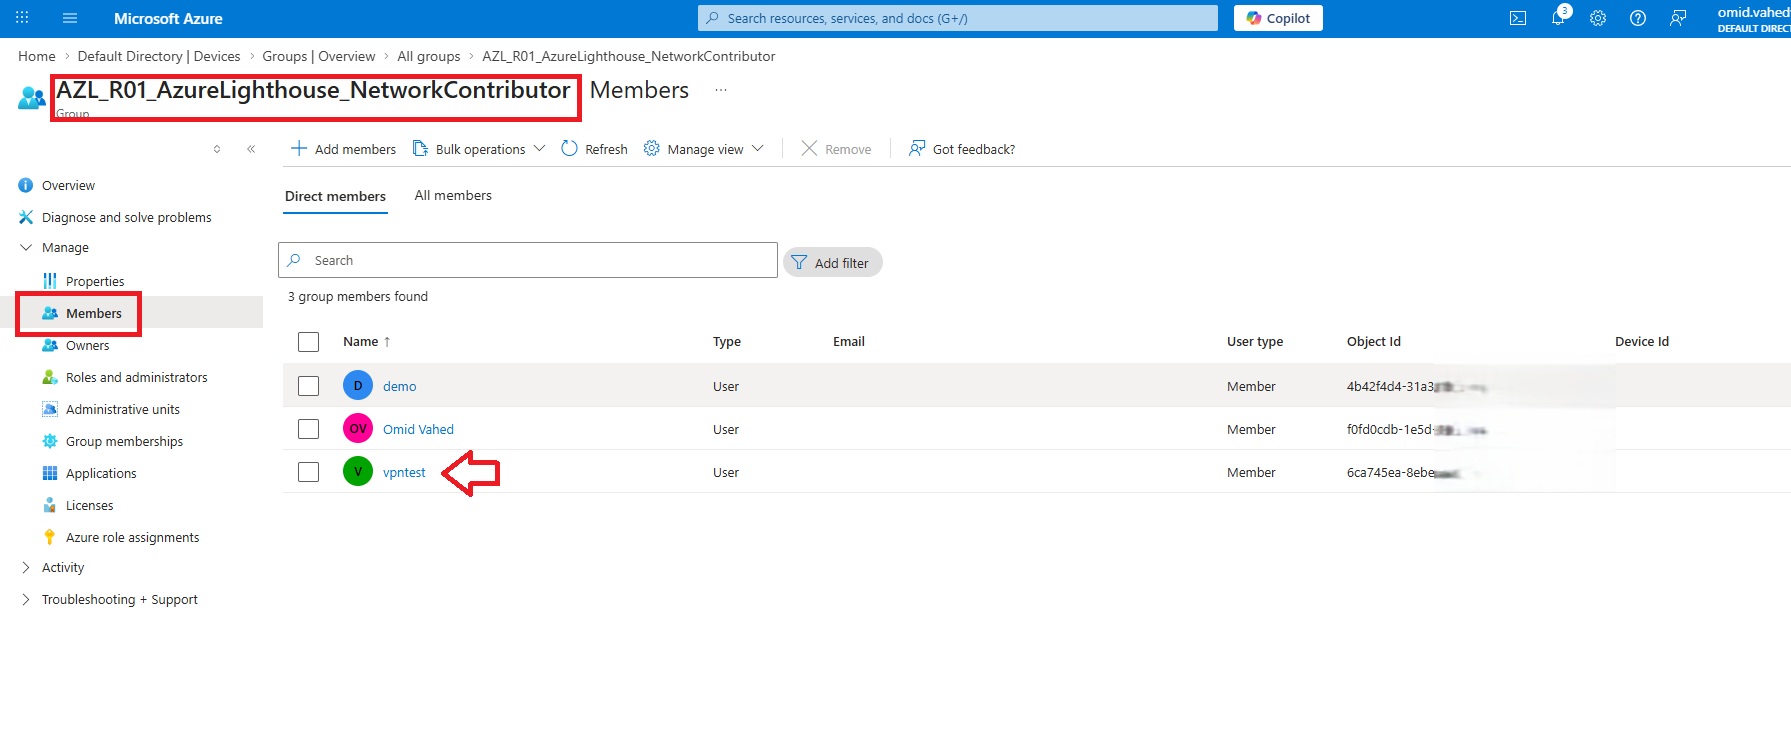Viewport: 1791px width, 730px height.
Task: Open Default Directory | Devices breadcrumb
Action: (159, 56)
